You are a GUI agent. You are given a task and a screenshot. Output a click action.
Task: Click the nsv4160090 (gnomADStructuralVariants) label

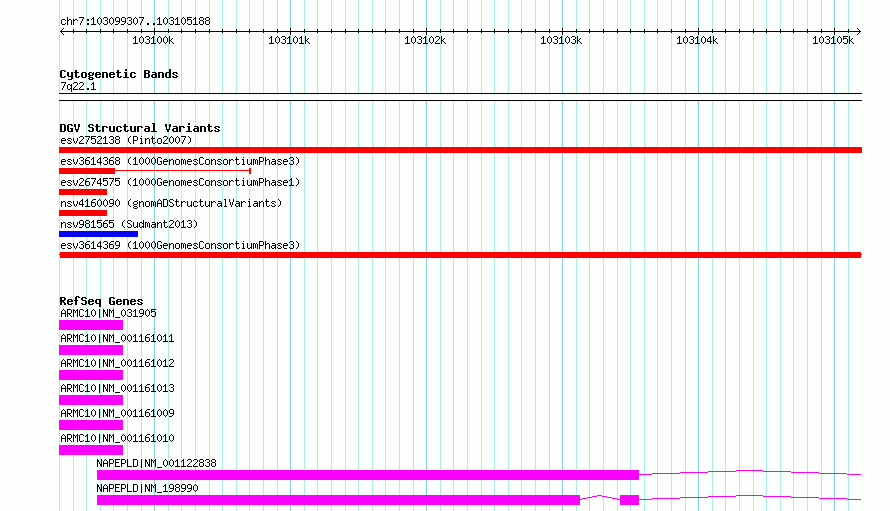(x=171, y=203)
